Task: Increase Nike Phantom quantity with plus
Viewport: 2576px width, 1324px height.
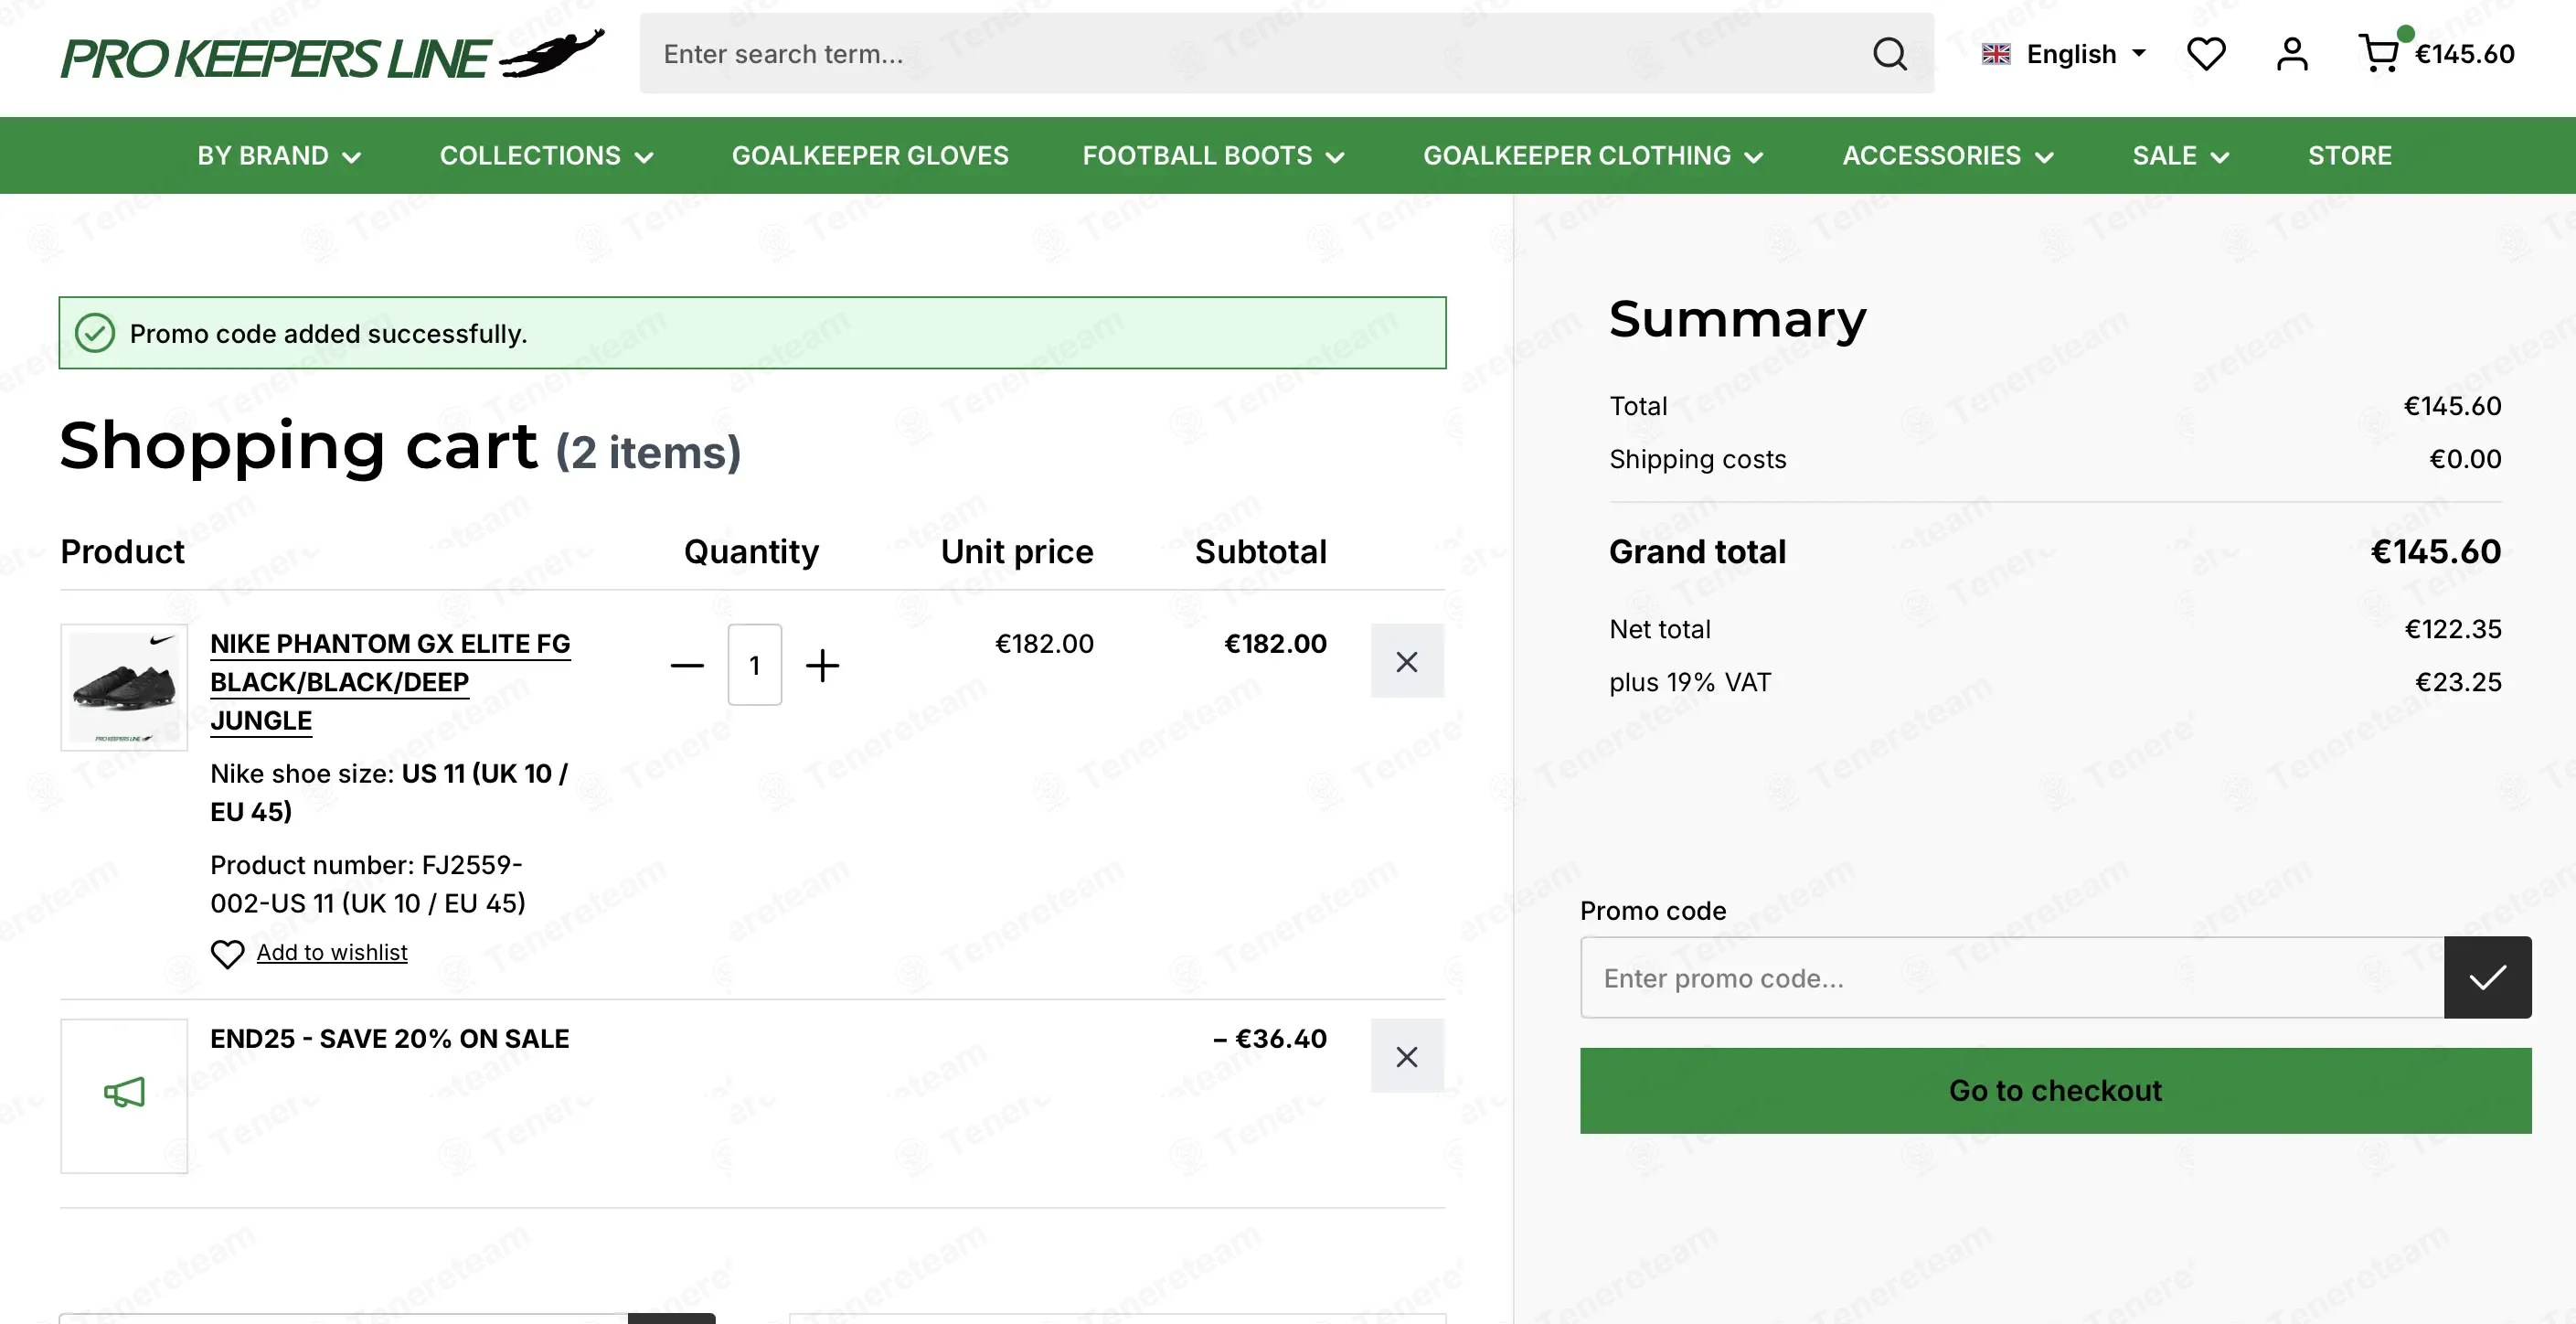Action: coord(823,665)
